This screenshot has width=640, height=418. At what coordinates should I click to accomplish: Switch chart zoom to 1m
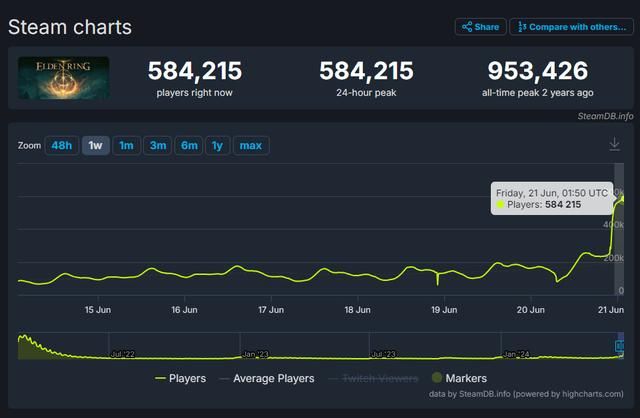(126, 146)
